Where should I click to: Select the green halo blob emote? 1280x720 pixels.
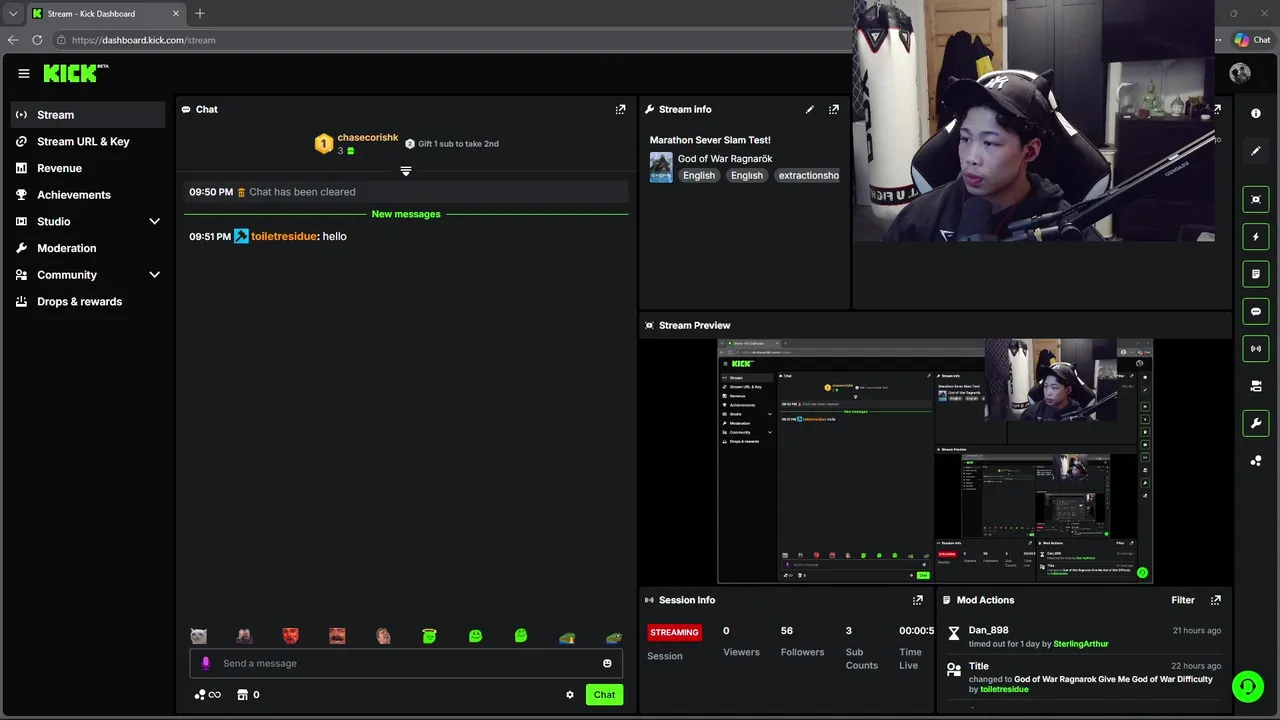point(429,636)
